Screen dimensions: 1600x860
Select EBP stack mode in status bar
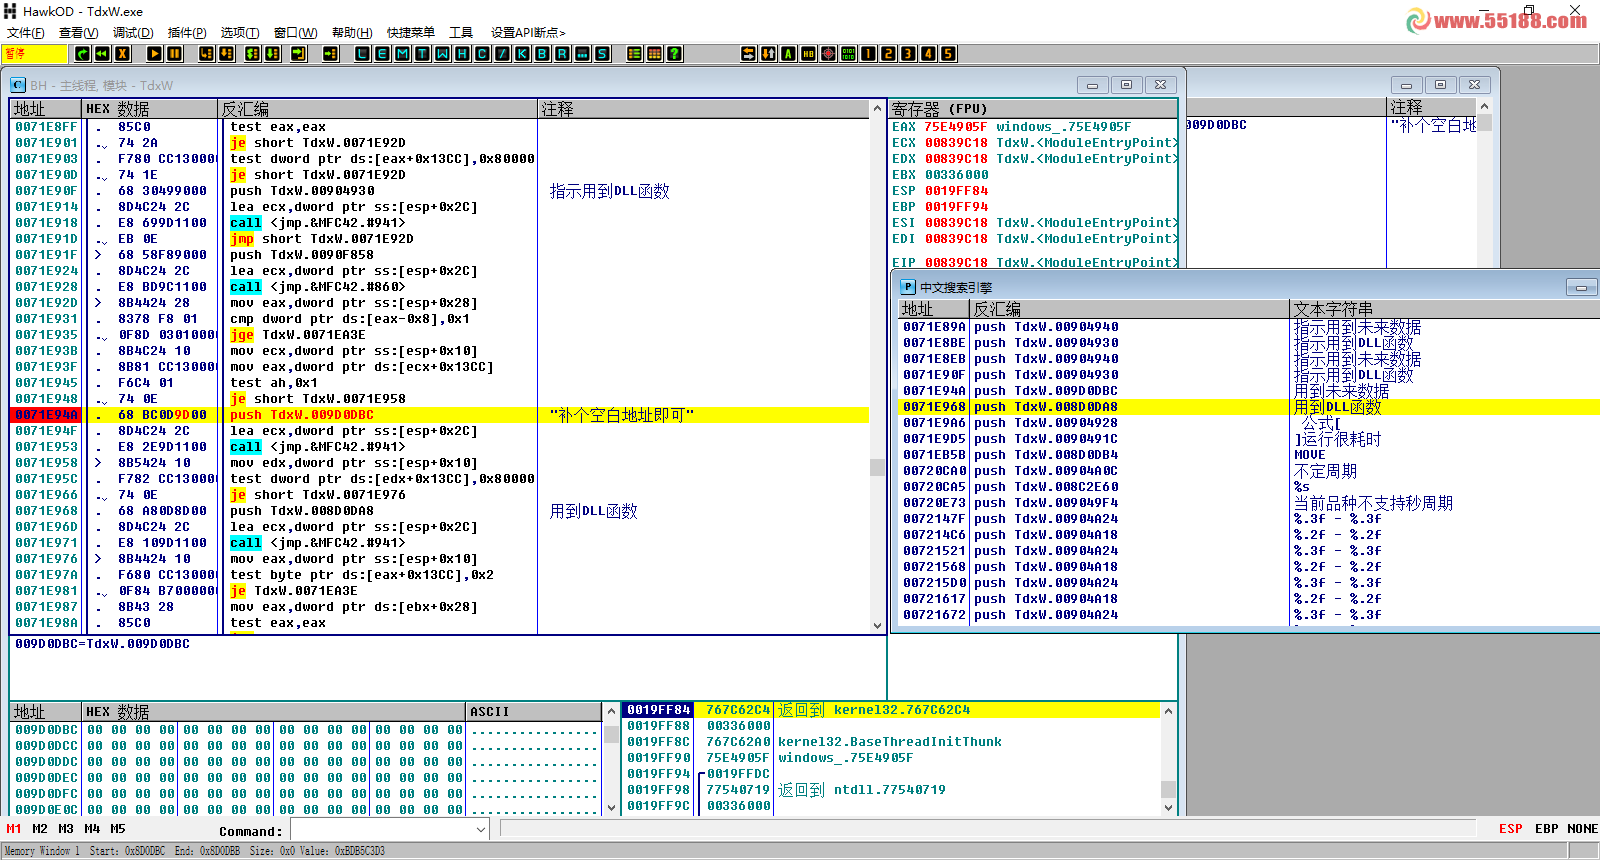pos(1547,829)
